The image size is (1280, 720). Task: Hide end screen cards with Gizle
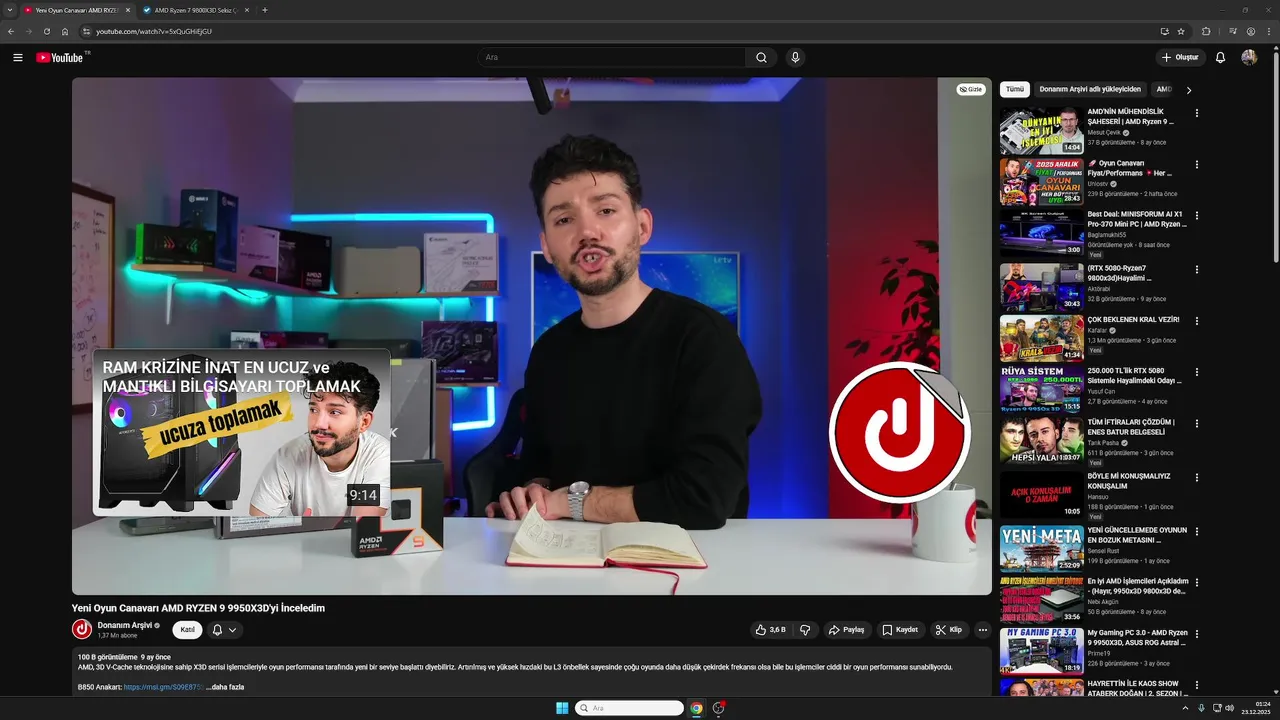[x=971, y=89]
